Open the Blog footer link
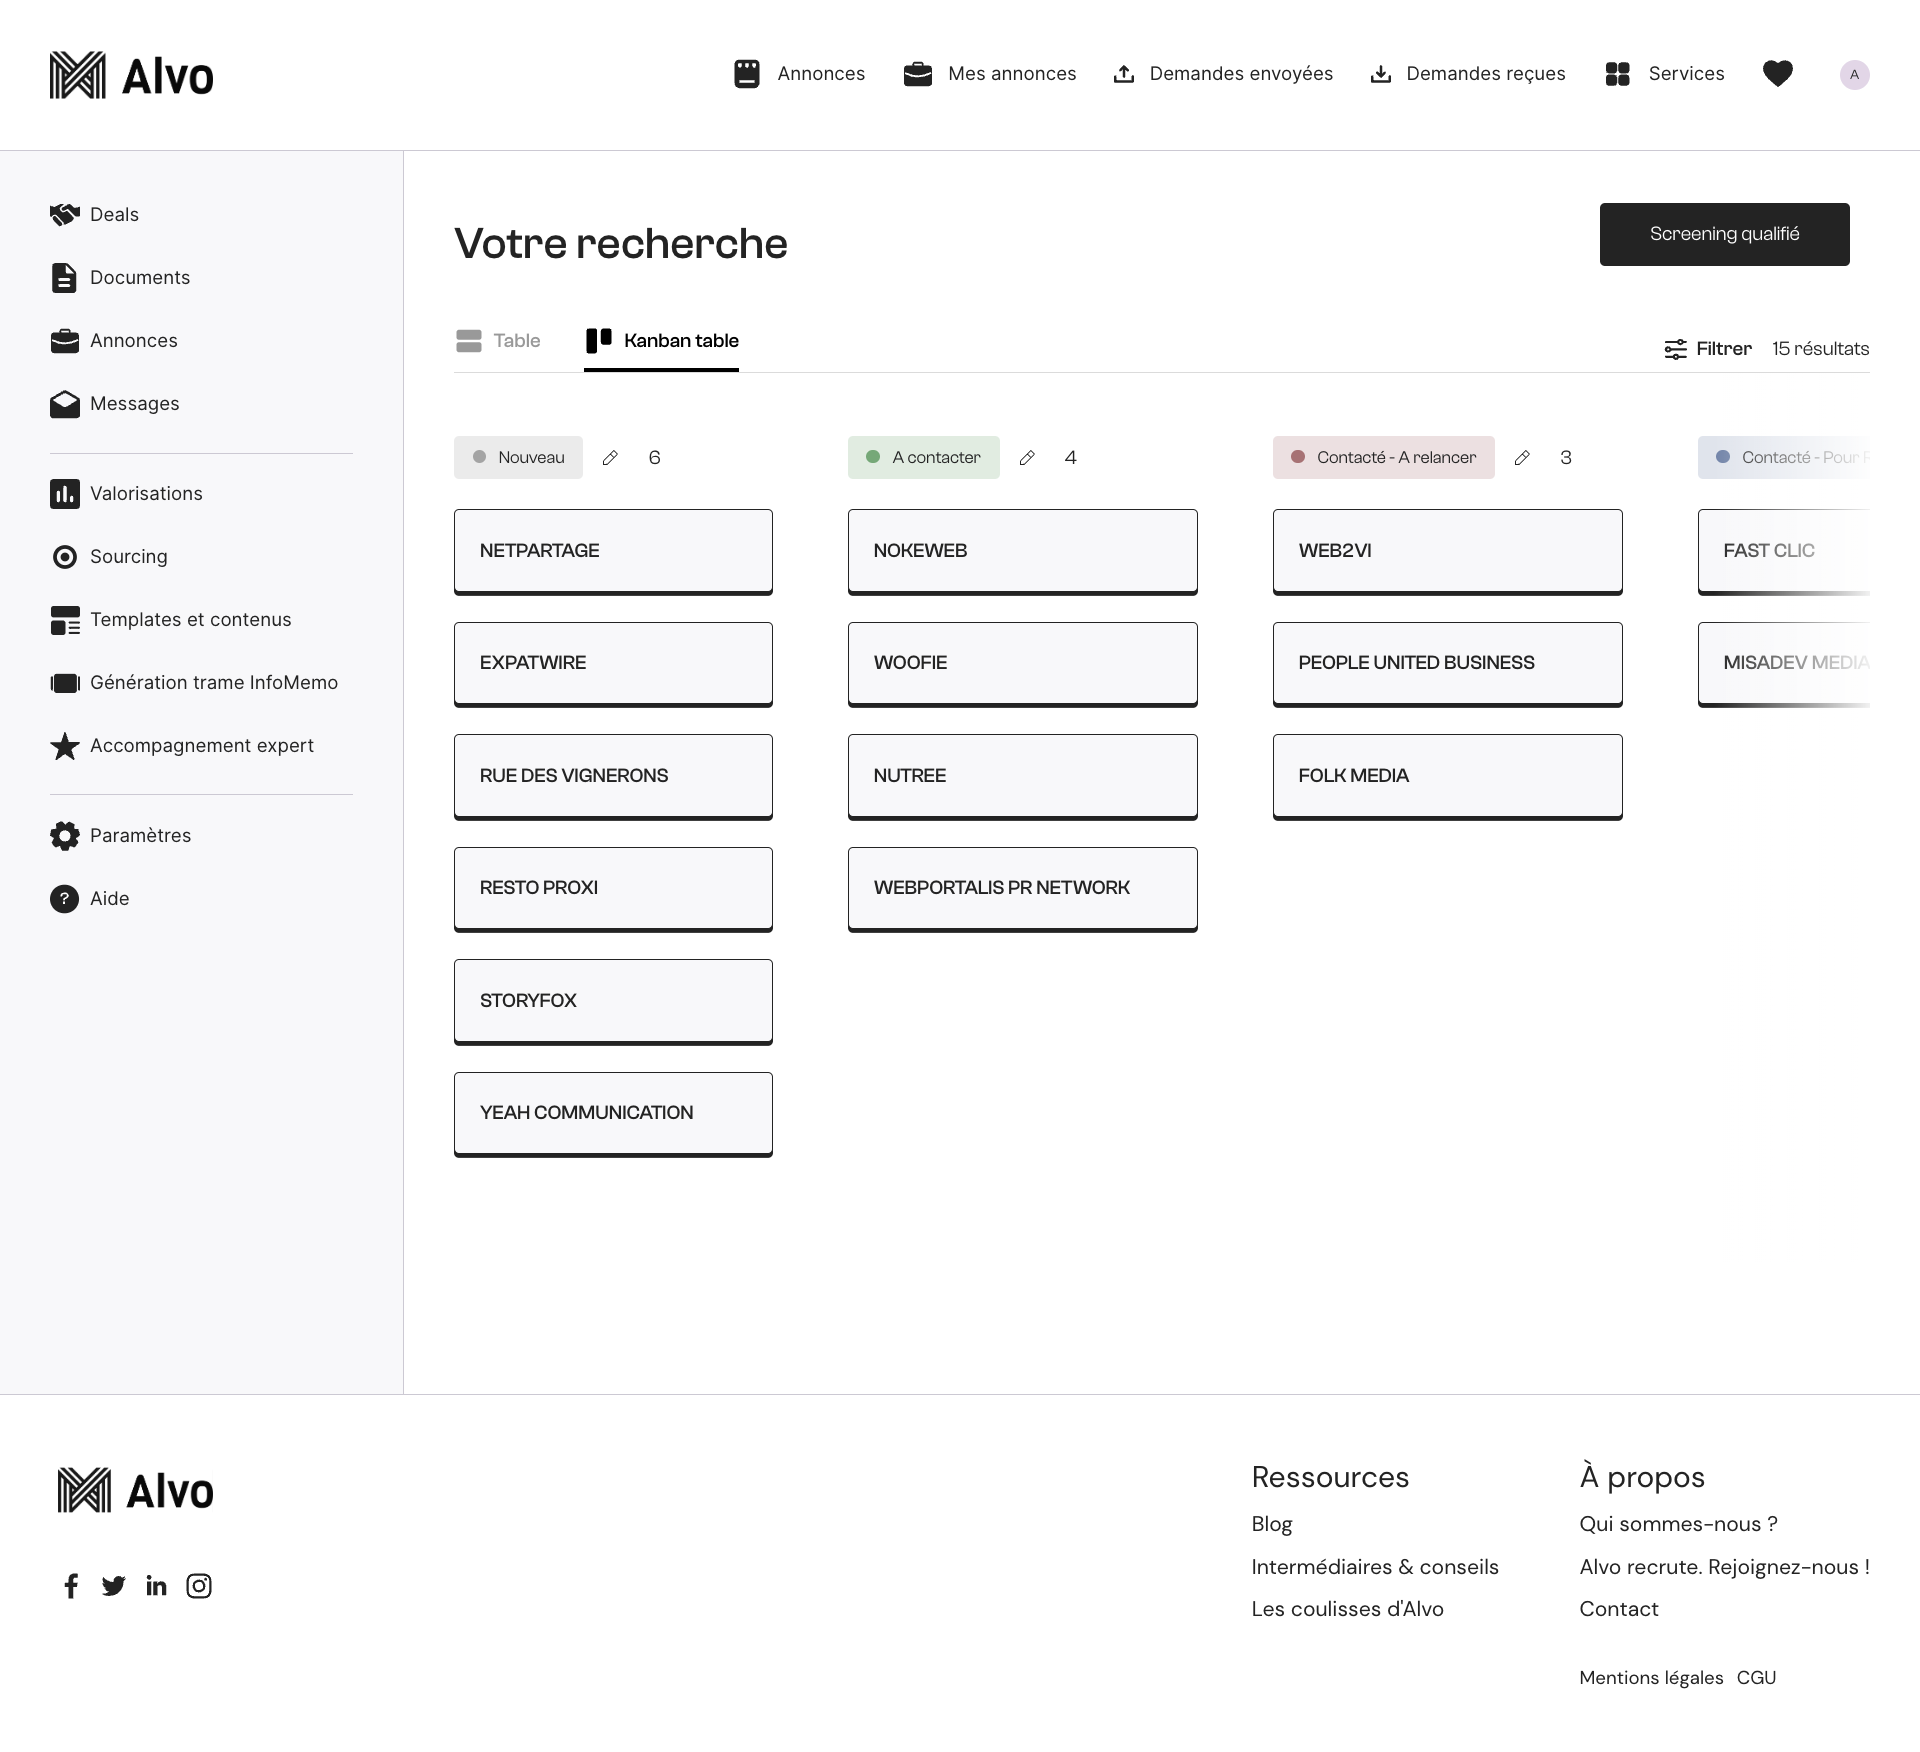Image resolution: width=1920 pixels, height=1752 pixels. coord(1272,1524)
